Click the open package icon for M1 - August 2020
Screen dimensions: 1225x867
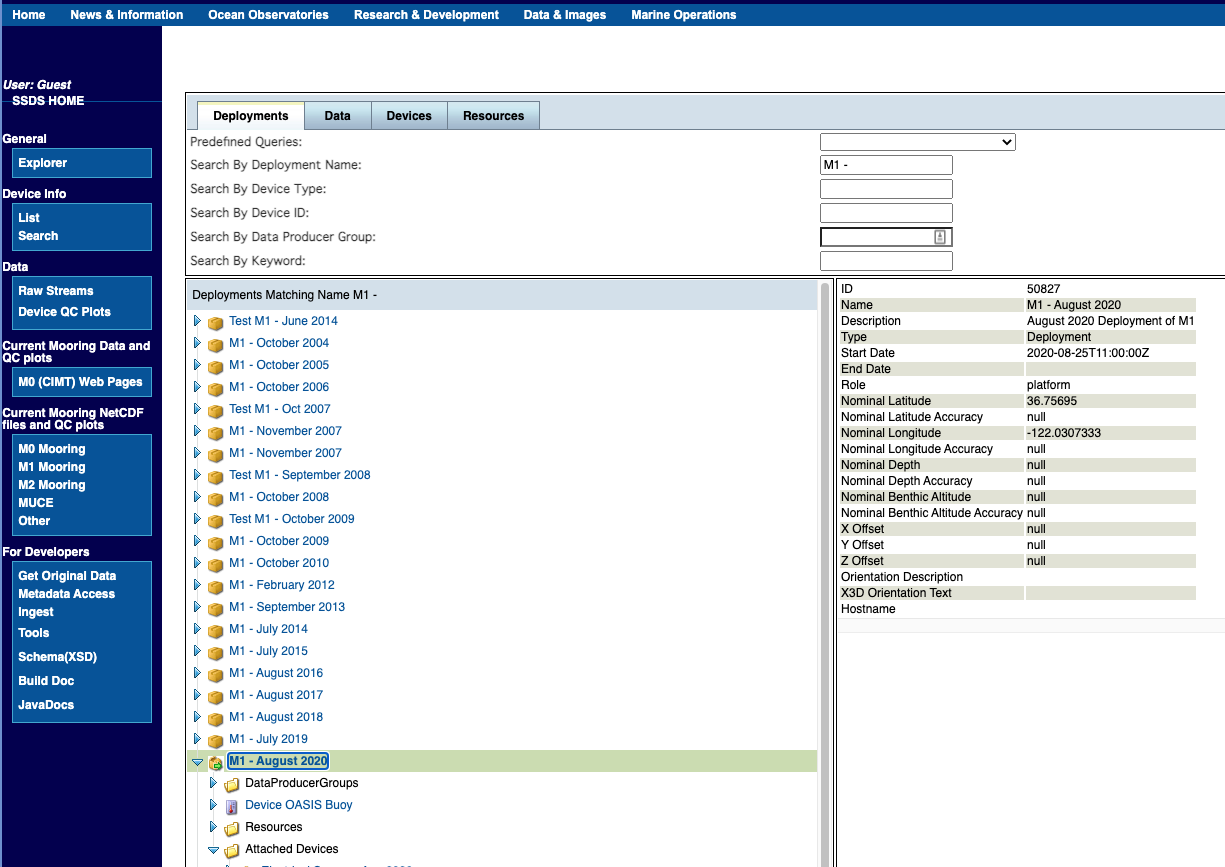(215, 762)
